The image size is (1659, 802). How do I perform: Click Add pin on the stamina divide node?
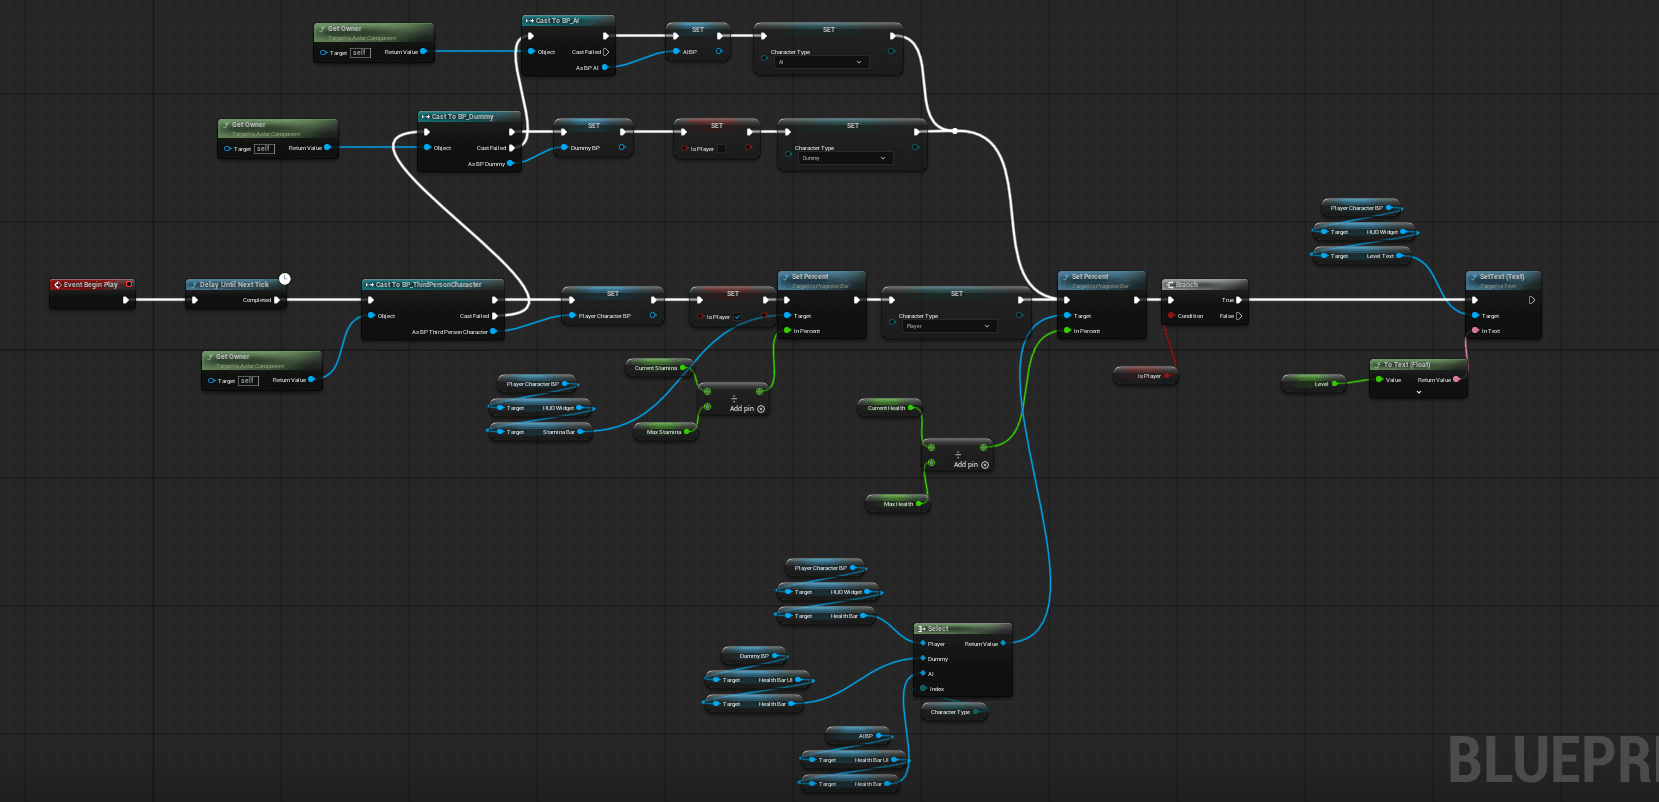point(747,409)
